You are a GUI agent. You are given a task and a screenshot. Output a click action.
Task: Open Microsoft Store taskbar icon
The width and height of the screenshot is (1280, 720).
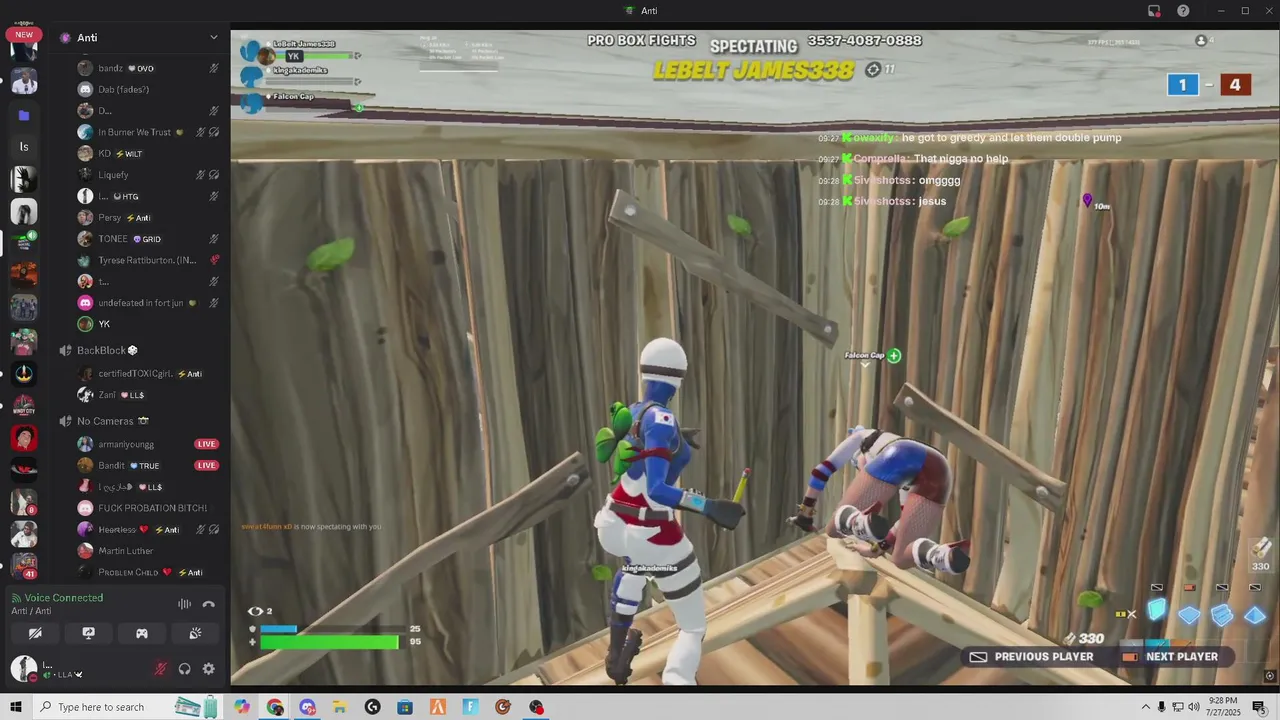(405, 707)
